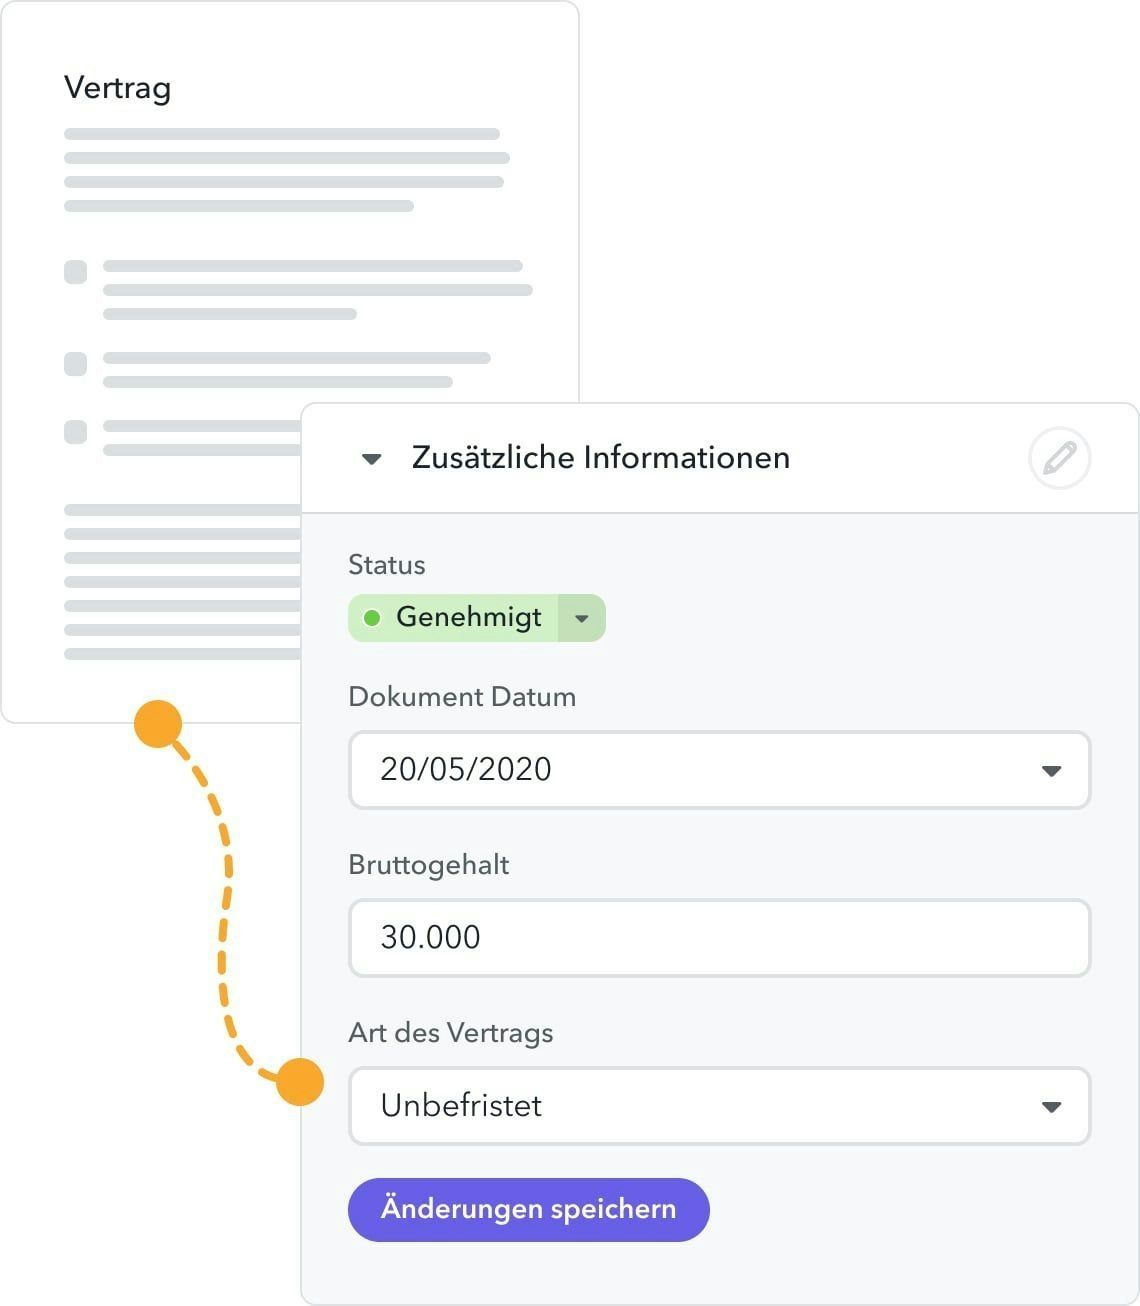
Task: Tick the first checkbox in the Vertrag document
Action: coord(76,272)
